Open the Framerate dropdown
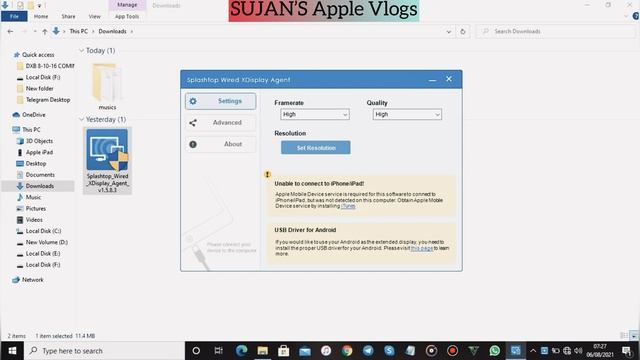 (315, 115)
